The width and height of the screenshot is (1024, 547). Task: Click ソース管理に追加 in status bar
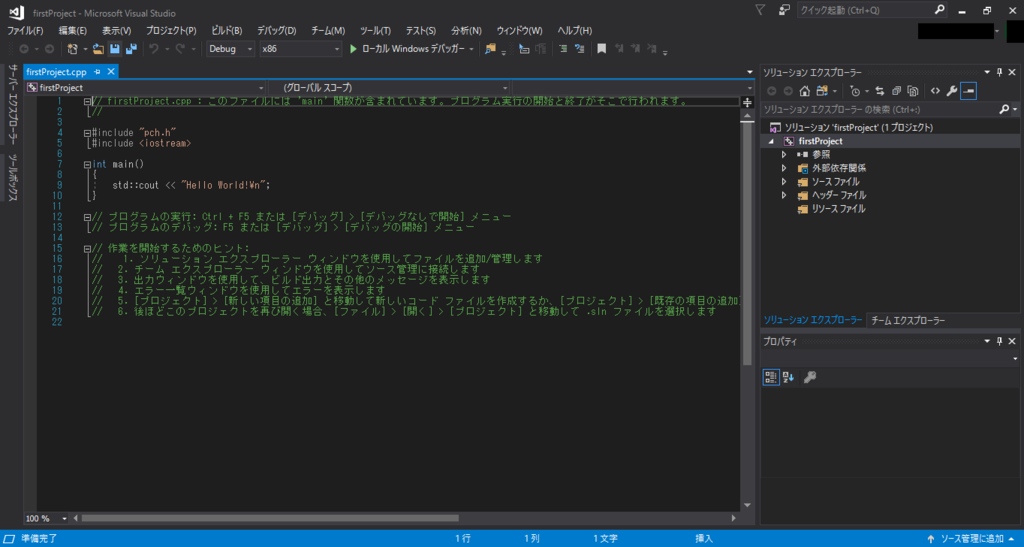click(972, 539)
